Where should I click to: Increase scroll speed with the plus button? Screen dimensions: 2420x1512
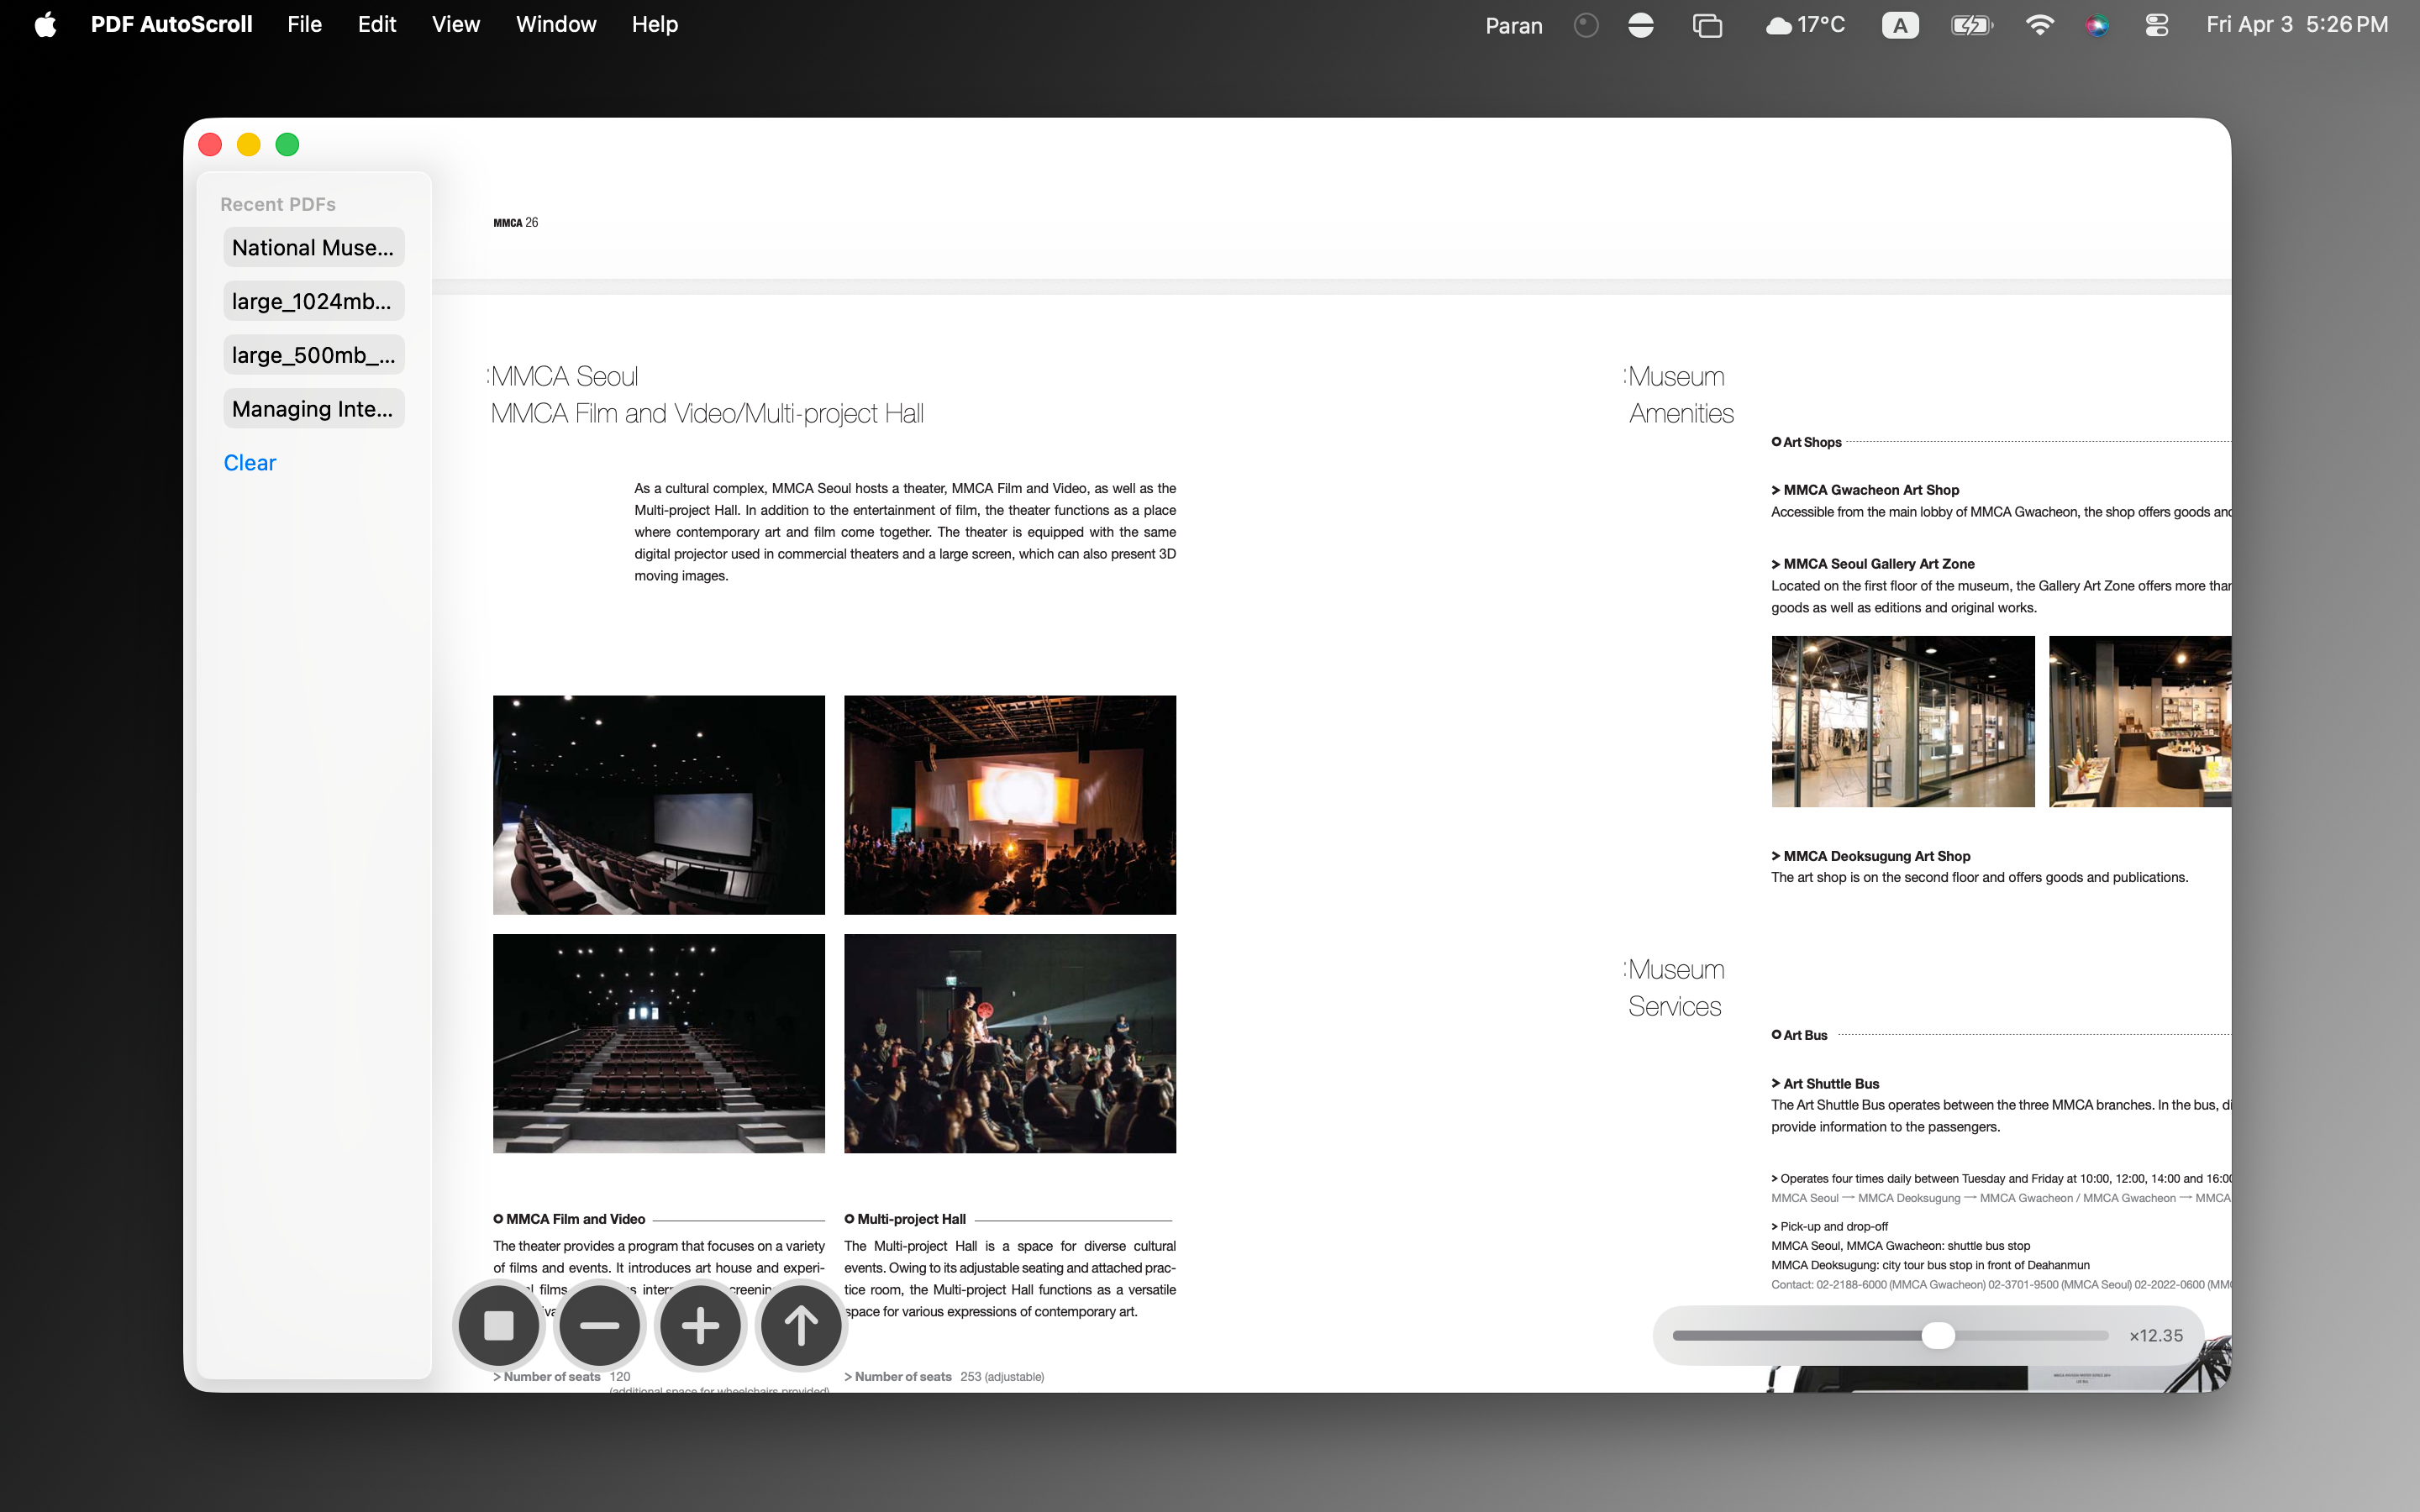click(x=700, y=1326)
